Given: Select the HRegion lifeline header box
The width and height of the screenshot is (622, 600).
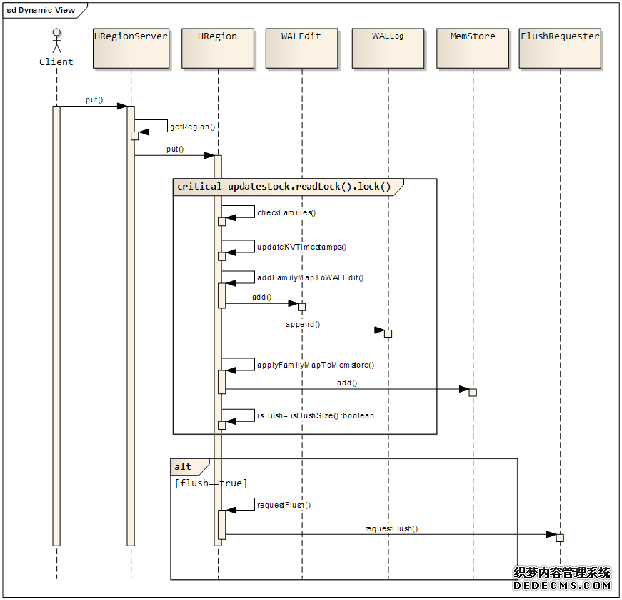Looking at the screenshot, I should pyautogui.click(x=217, y=49).
